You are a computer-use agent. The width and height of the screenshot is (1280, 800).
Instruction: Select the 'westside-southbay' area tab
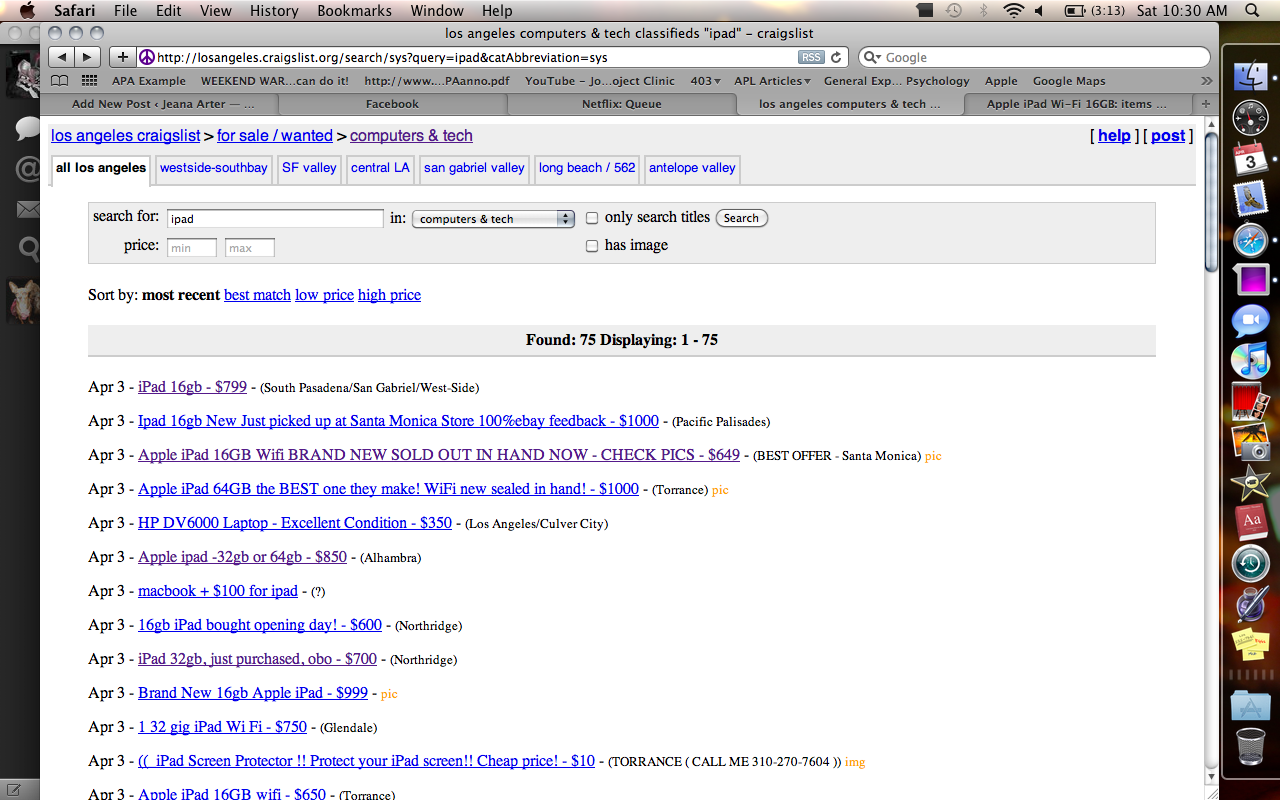pyautogui.click(x=214, y=168)
